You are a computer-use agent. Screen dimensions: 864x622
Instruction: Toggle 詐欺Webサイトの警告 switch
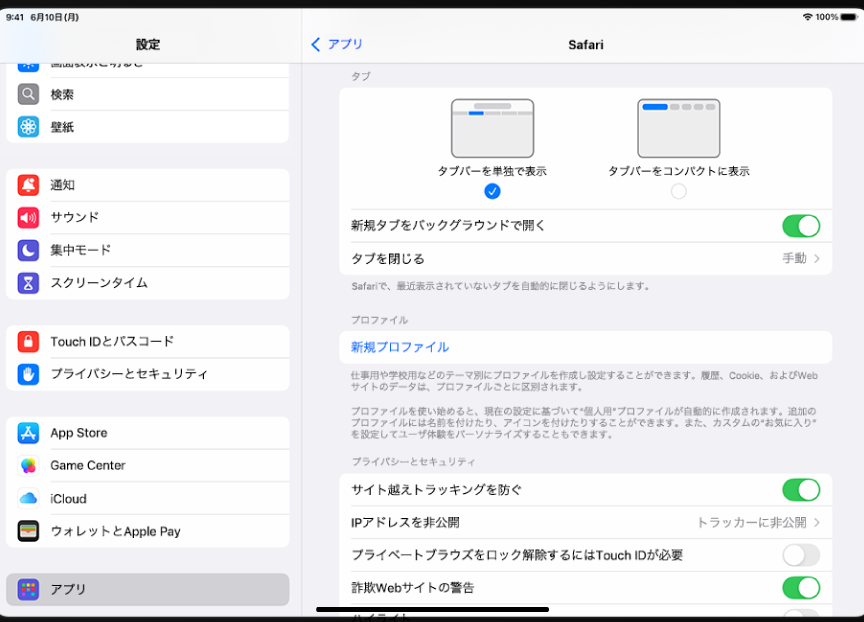tap(801, 588)
